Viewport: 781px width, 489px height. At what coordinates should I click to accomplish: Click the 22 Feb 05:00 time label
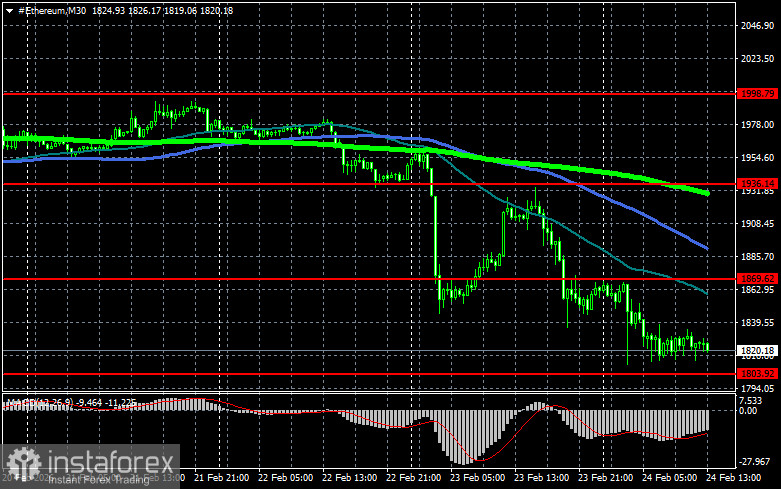(285, 478)
